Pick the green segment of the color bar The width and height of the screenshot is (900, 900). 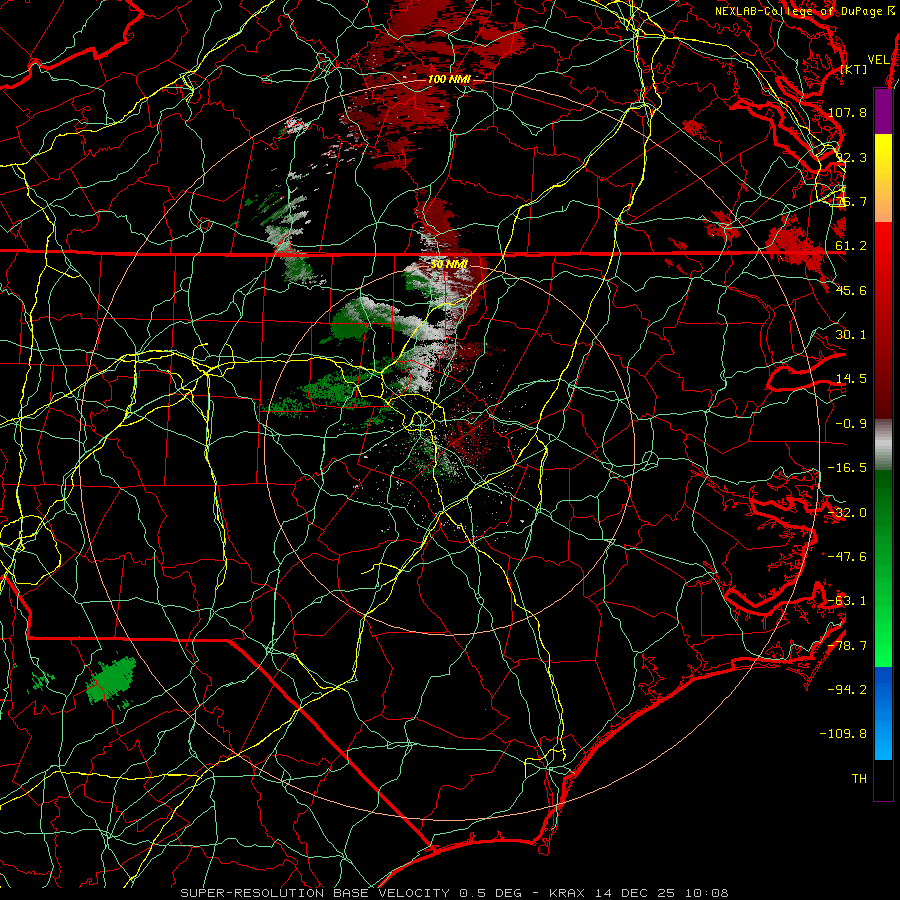tap(883, 568)
